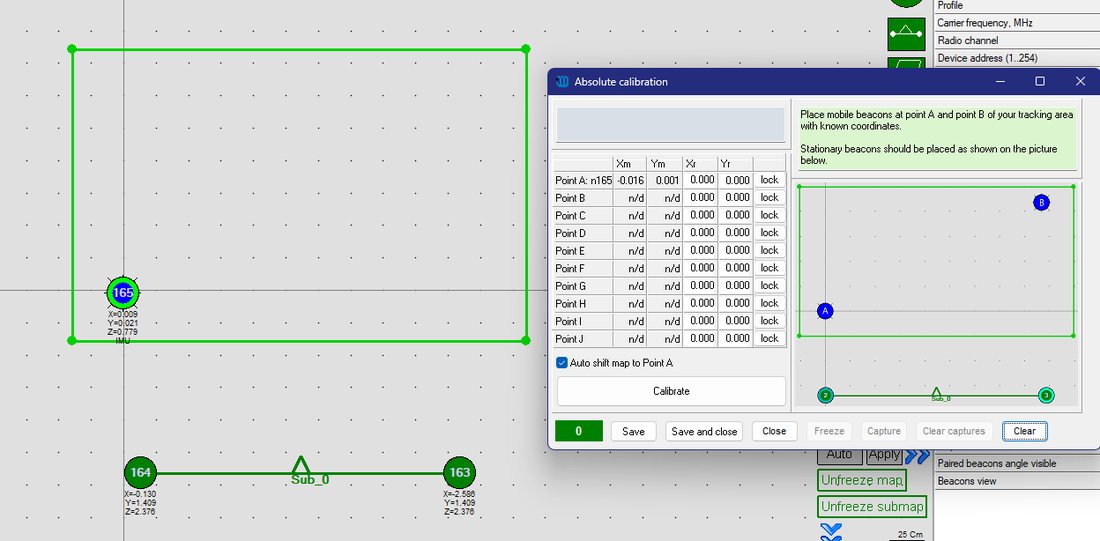Viewport: 1100px width, 541px height.
Task: Click the Close button next to Save and close
Action: coord(774,431)
